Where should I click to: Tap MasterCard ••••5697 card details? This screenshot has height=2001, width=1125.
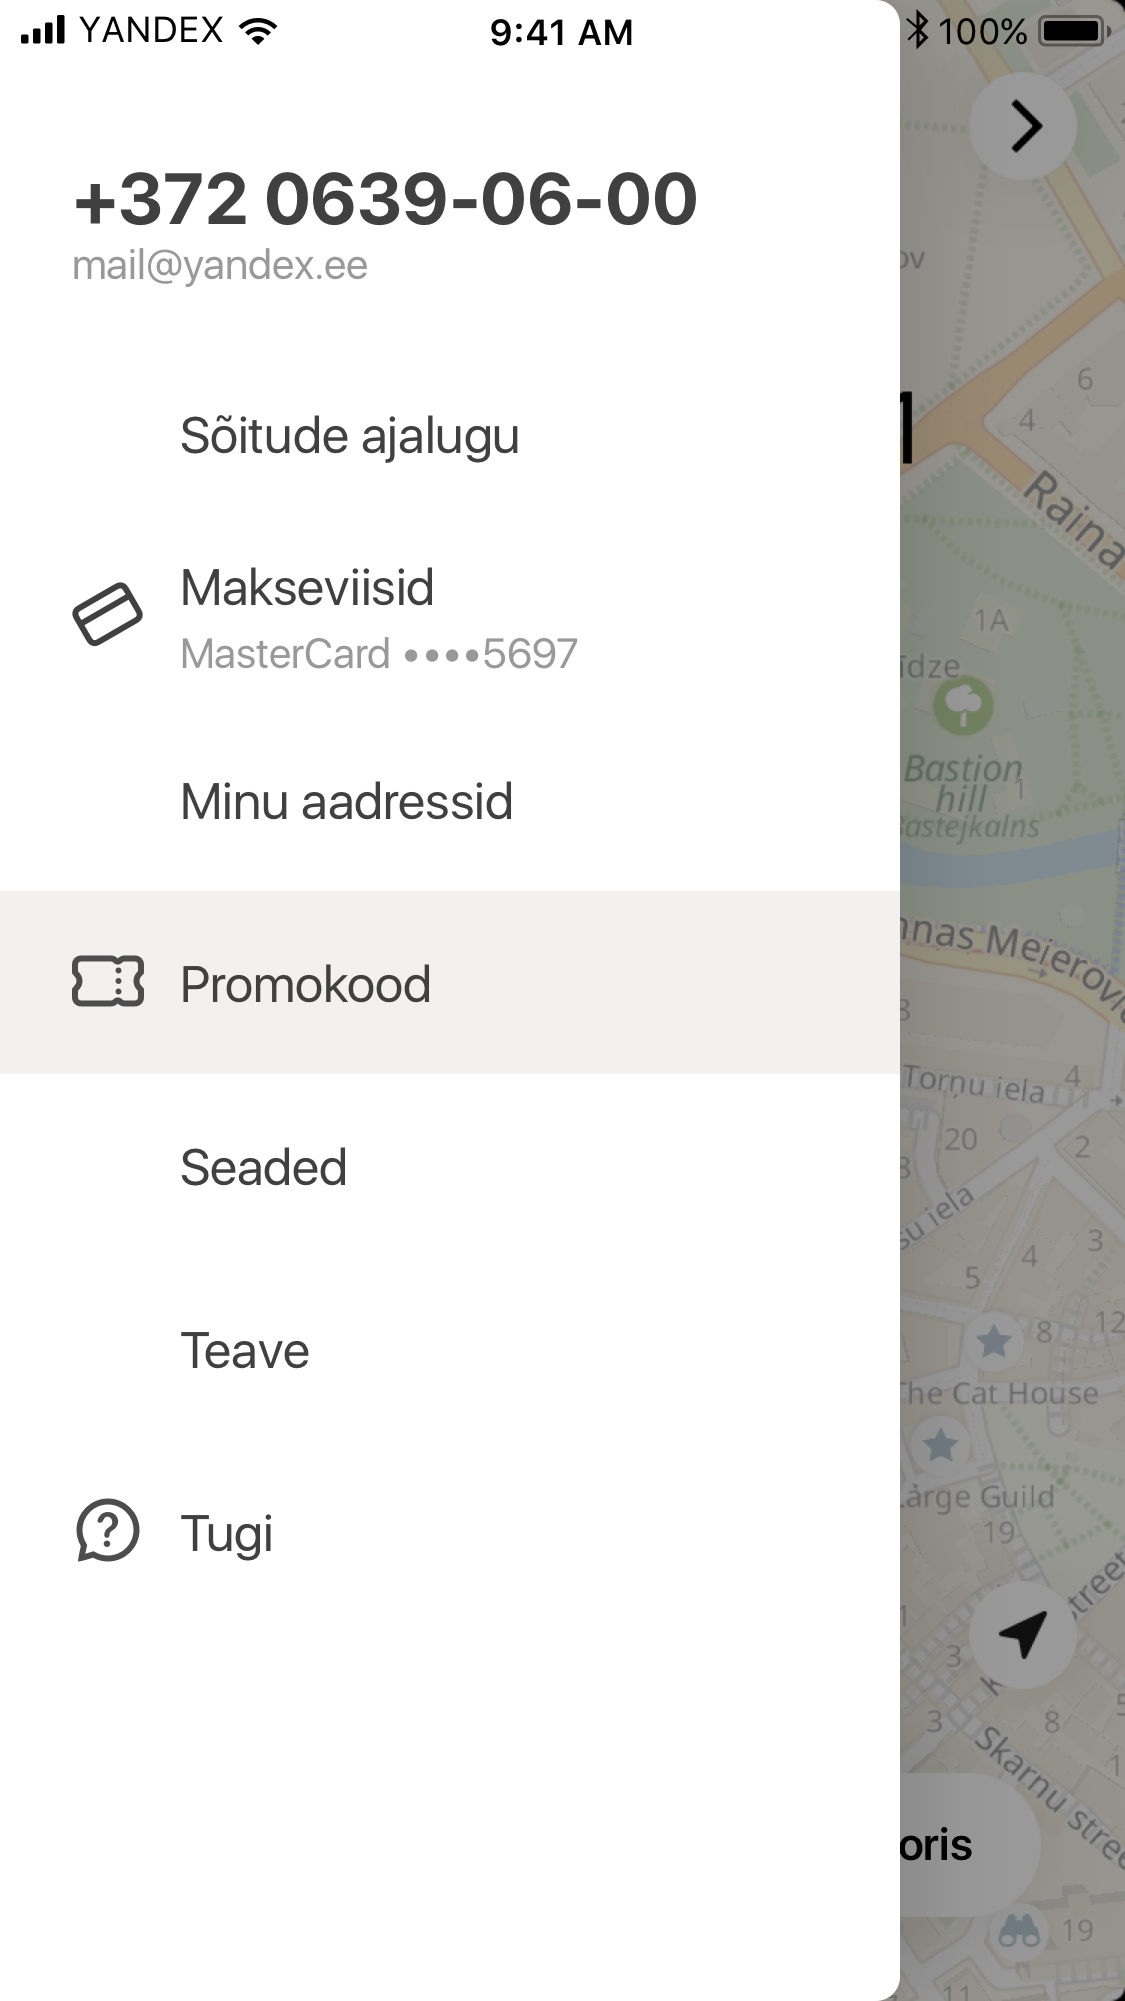[x=379, y=654]
